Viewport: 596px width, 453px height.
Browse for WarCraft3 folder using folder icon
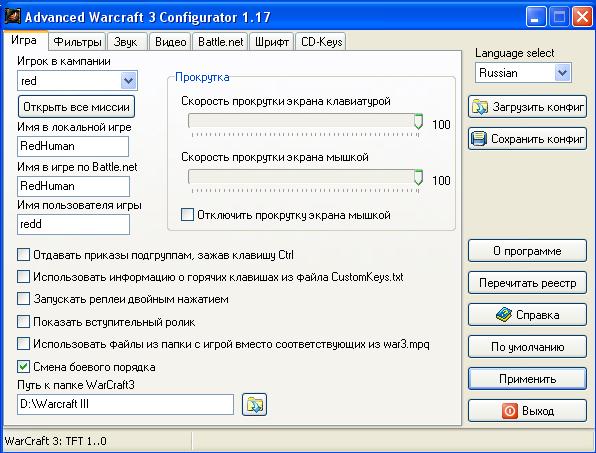pos(254,404)
